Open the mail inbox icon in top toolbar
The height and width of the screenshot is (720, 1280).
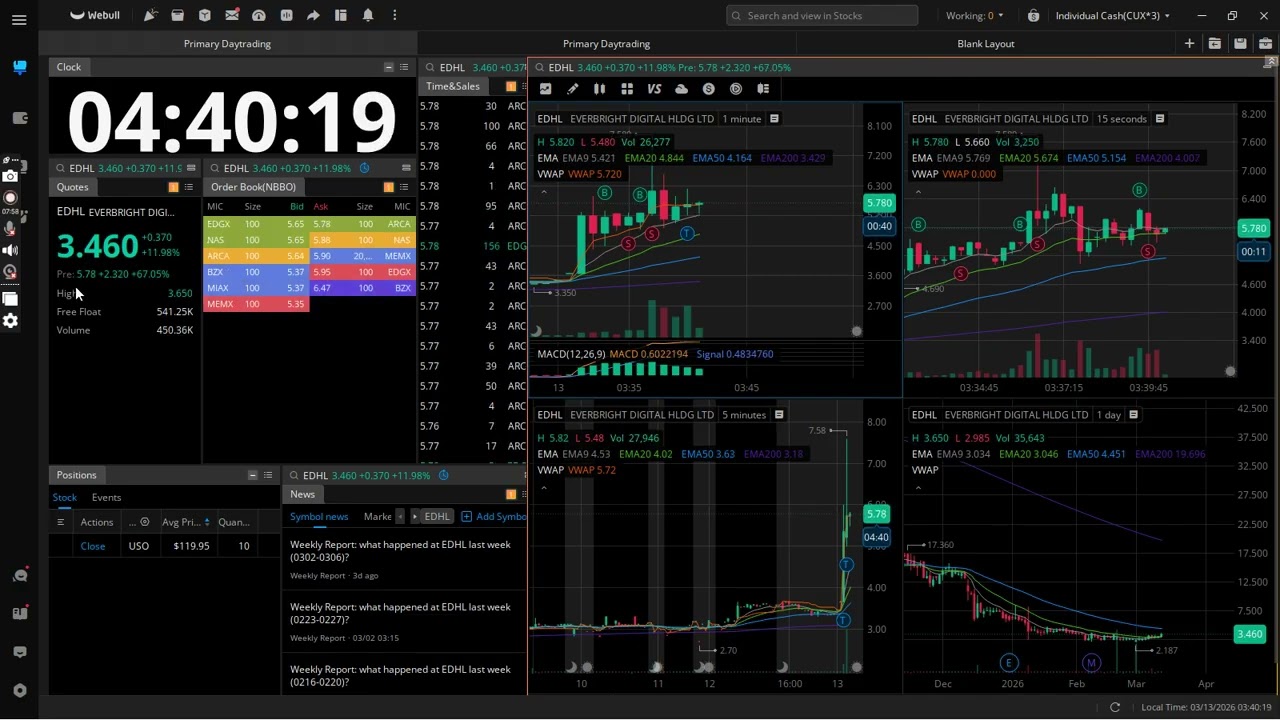[x=232, y=15]
